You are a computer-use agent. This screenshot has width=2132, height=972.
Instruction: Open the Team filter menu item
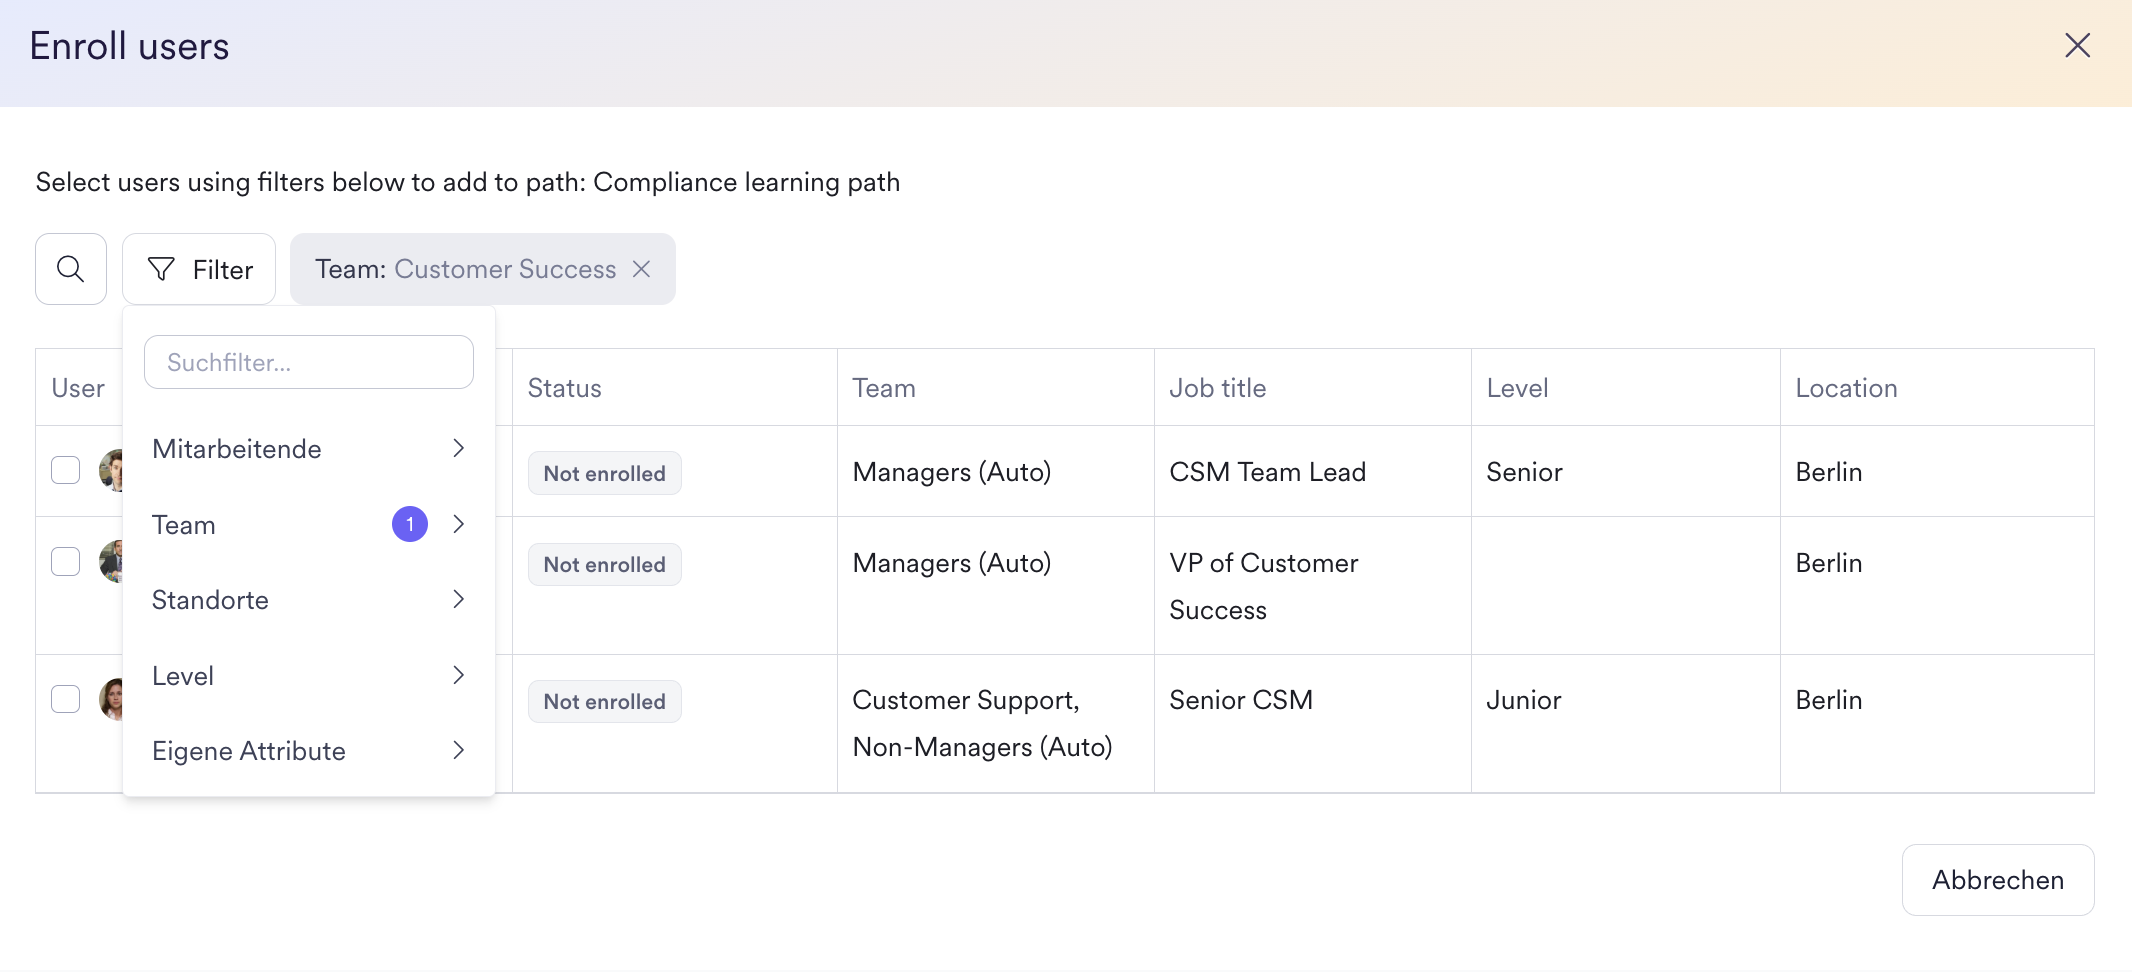(184, 525)
